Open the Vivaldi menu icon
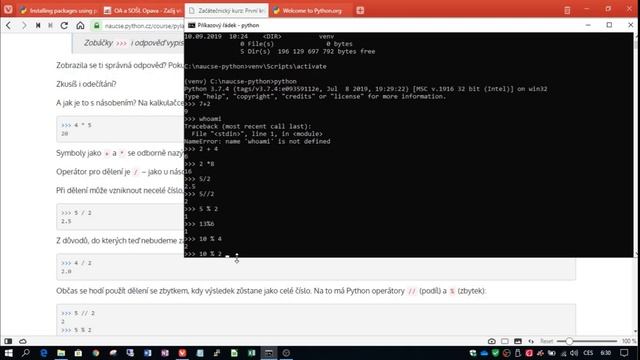The image size is (640, 360). tap(8, 10)
